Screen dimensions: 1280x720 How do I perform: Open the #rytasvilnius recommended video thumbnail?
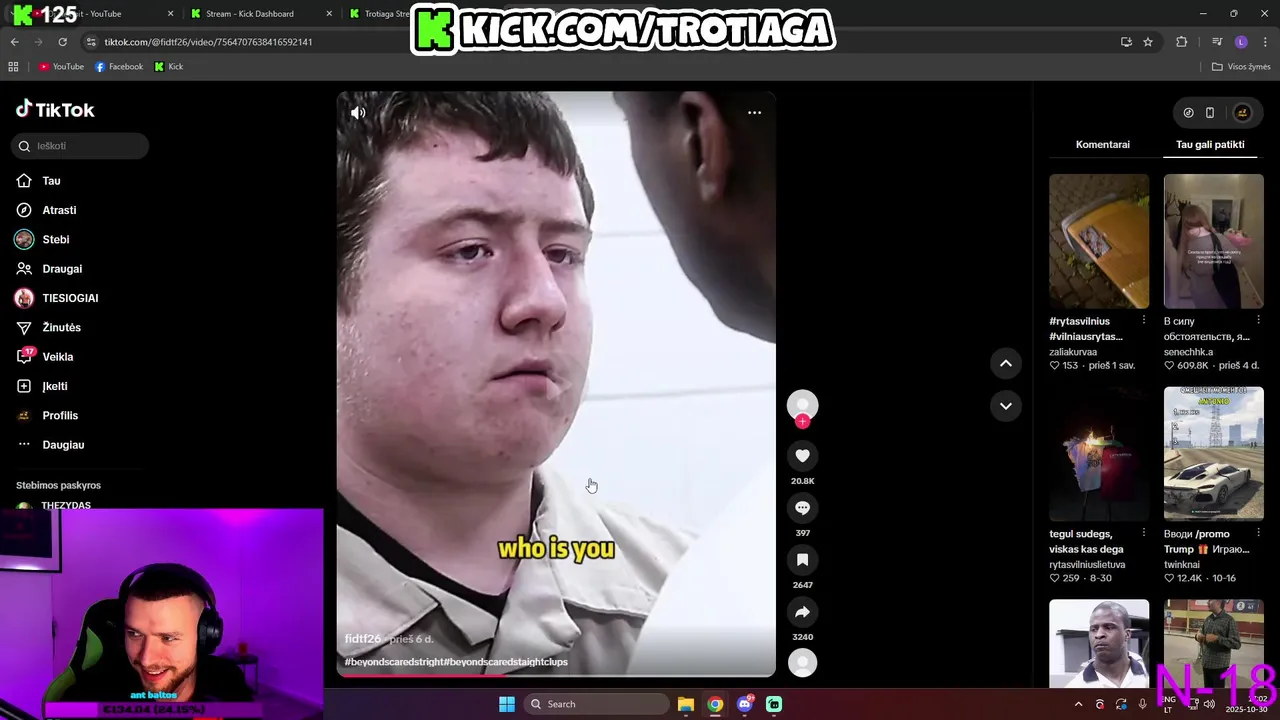coord(1099,241)
